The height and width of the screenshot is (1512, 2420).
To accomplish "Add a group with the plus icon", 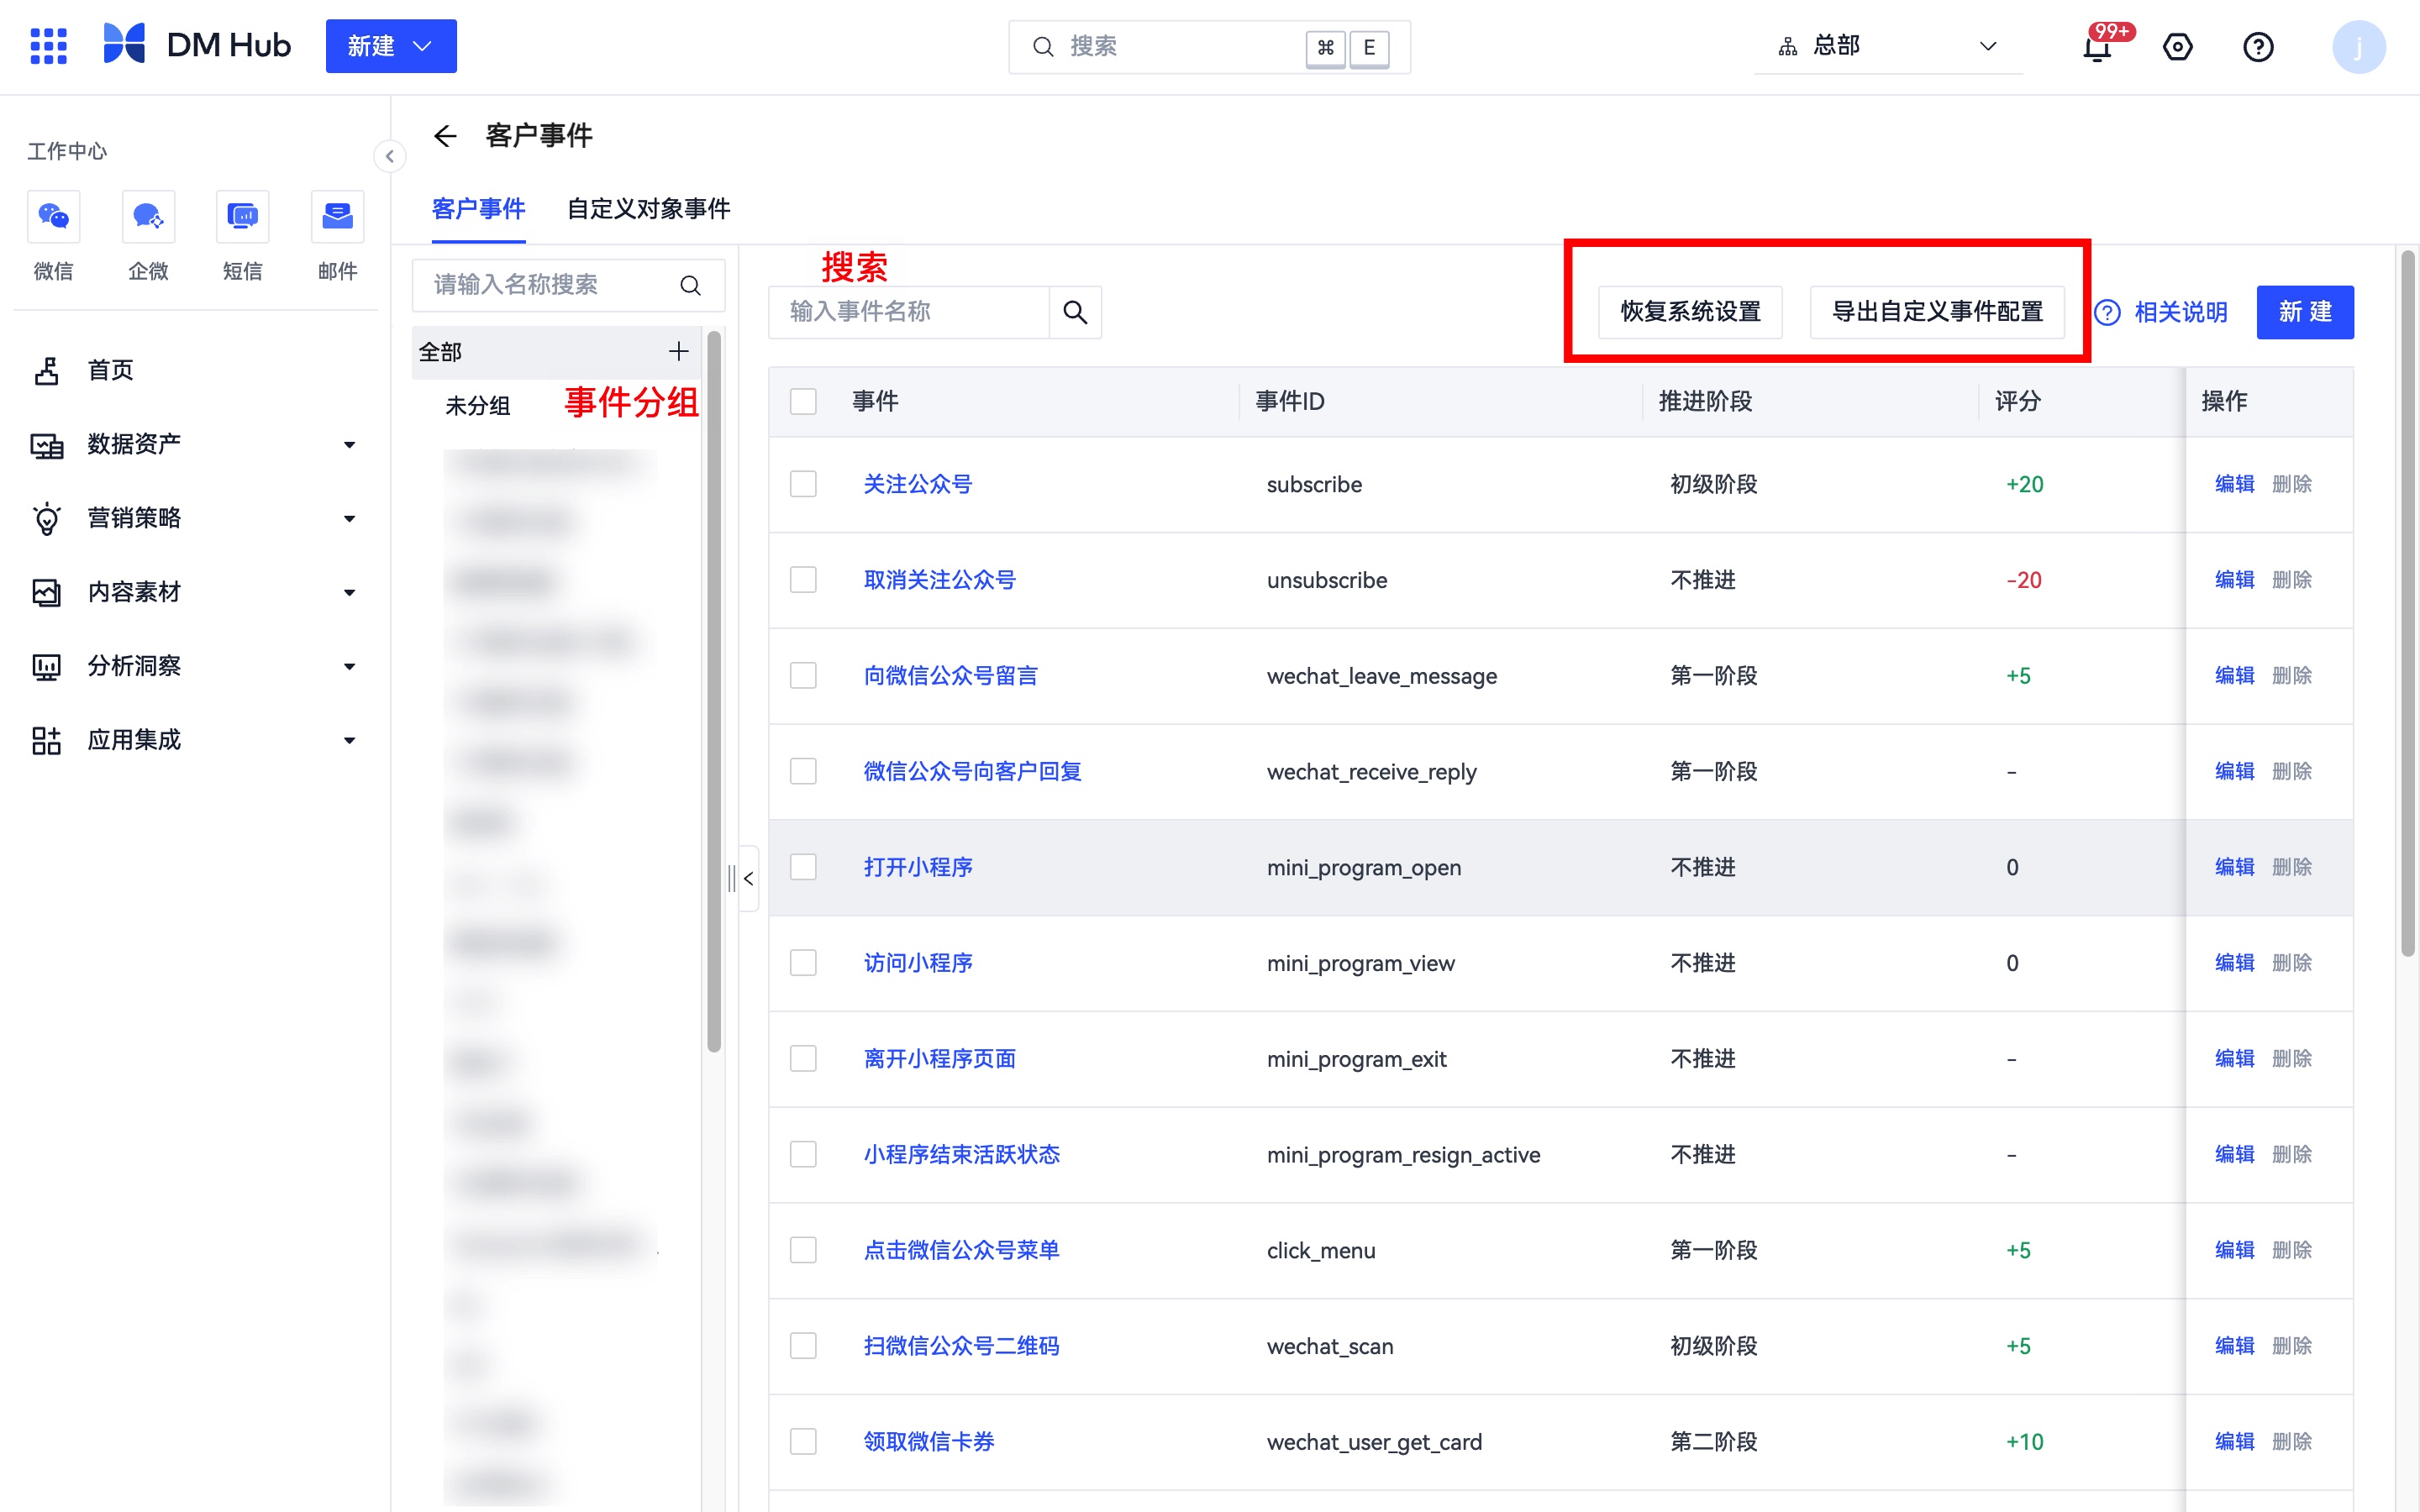I will [678, 351].
